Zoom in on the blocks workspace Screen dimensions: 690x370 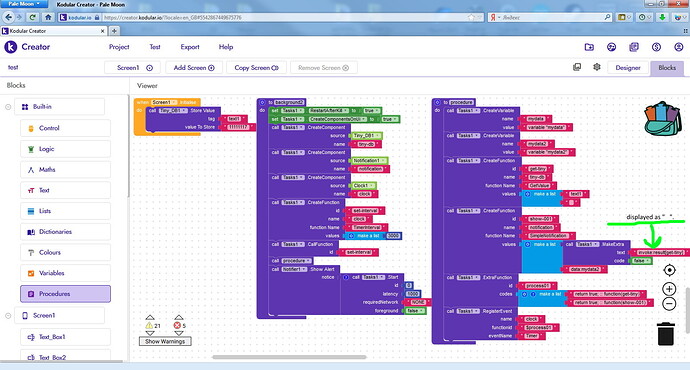669,289
